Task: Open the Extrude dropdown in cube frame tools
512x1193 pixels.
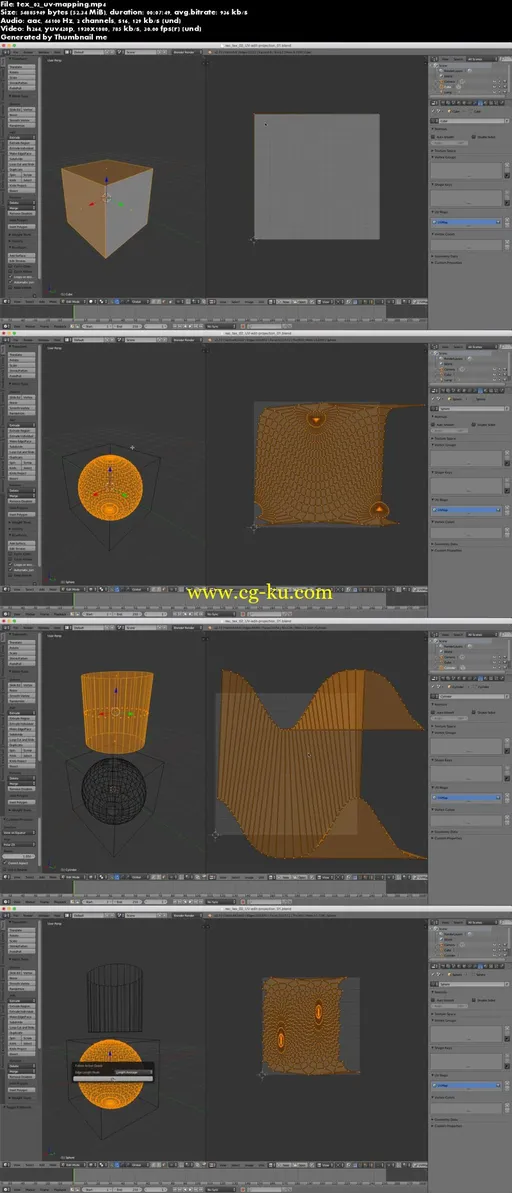Action: (x=22, y=138)
